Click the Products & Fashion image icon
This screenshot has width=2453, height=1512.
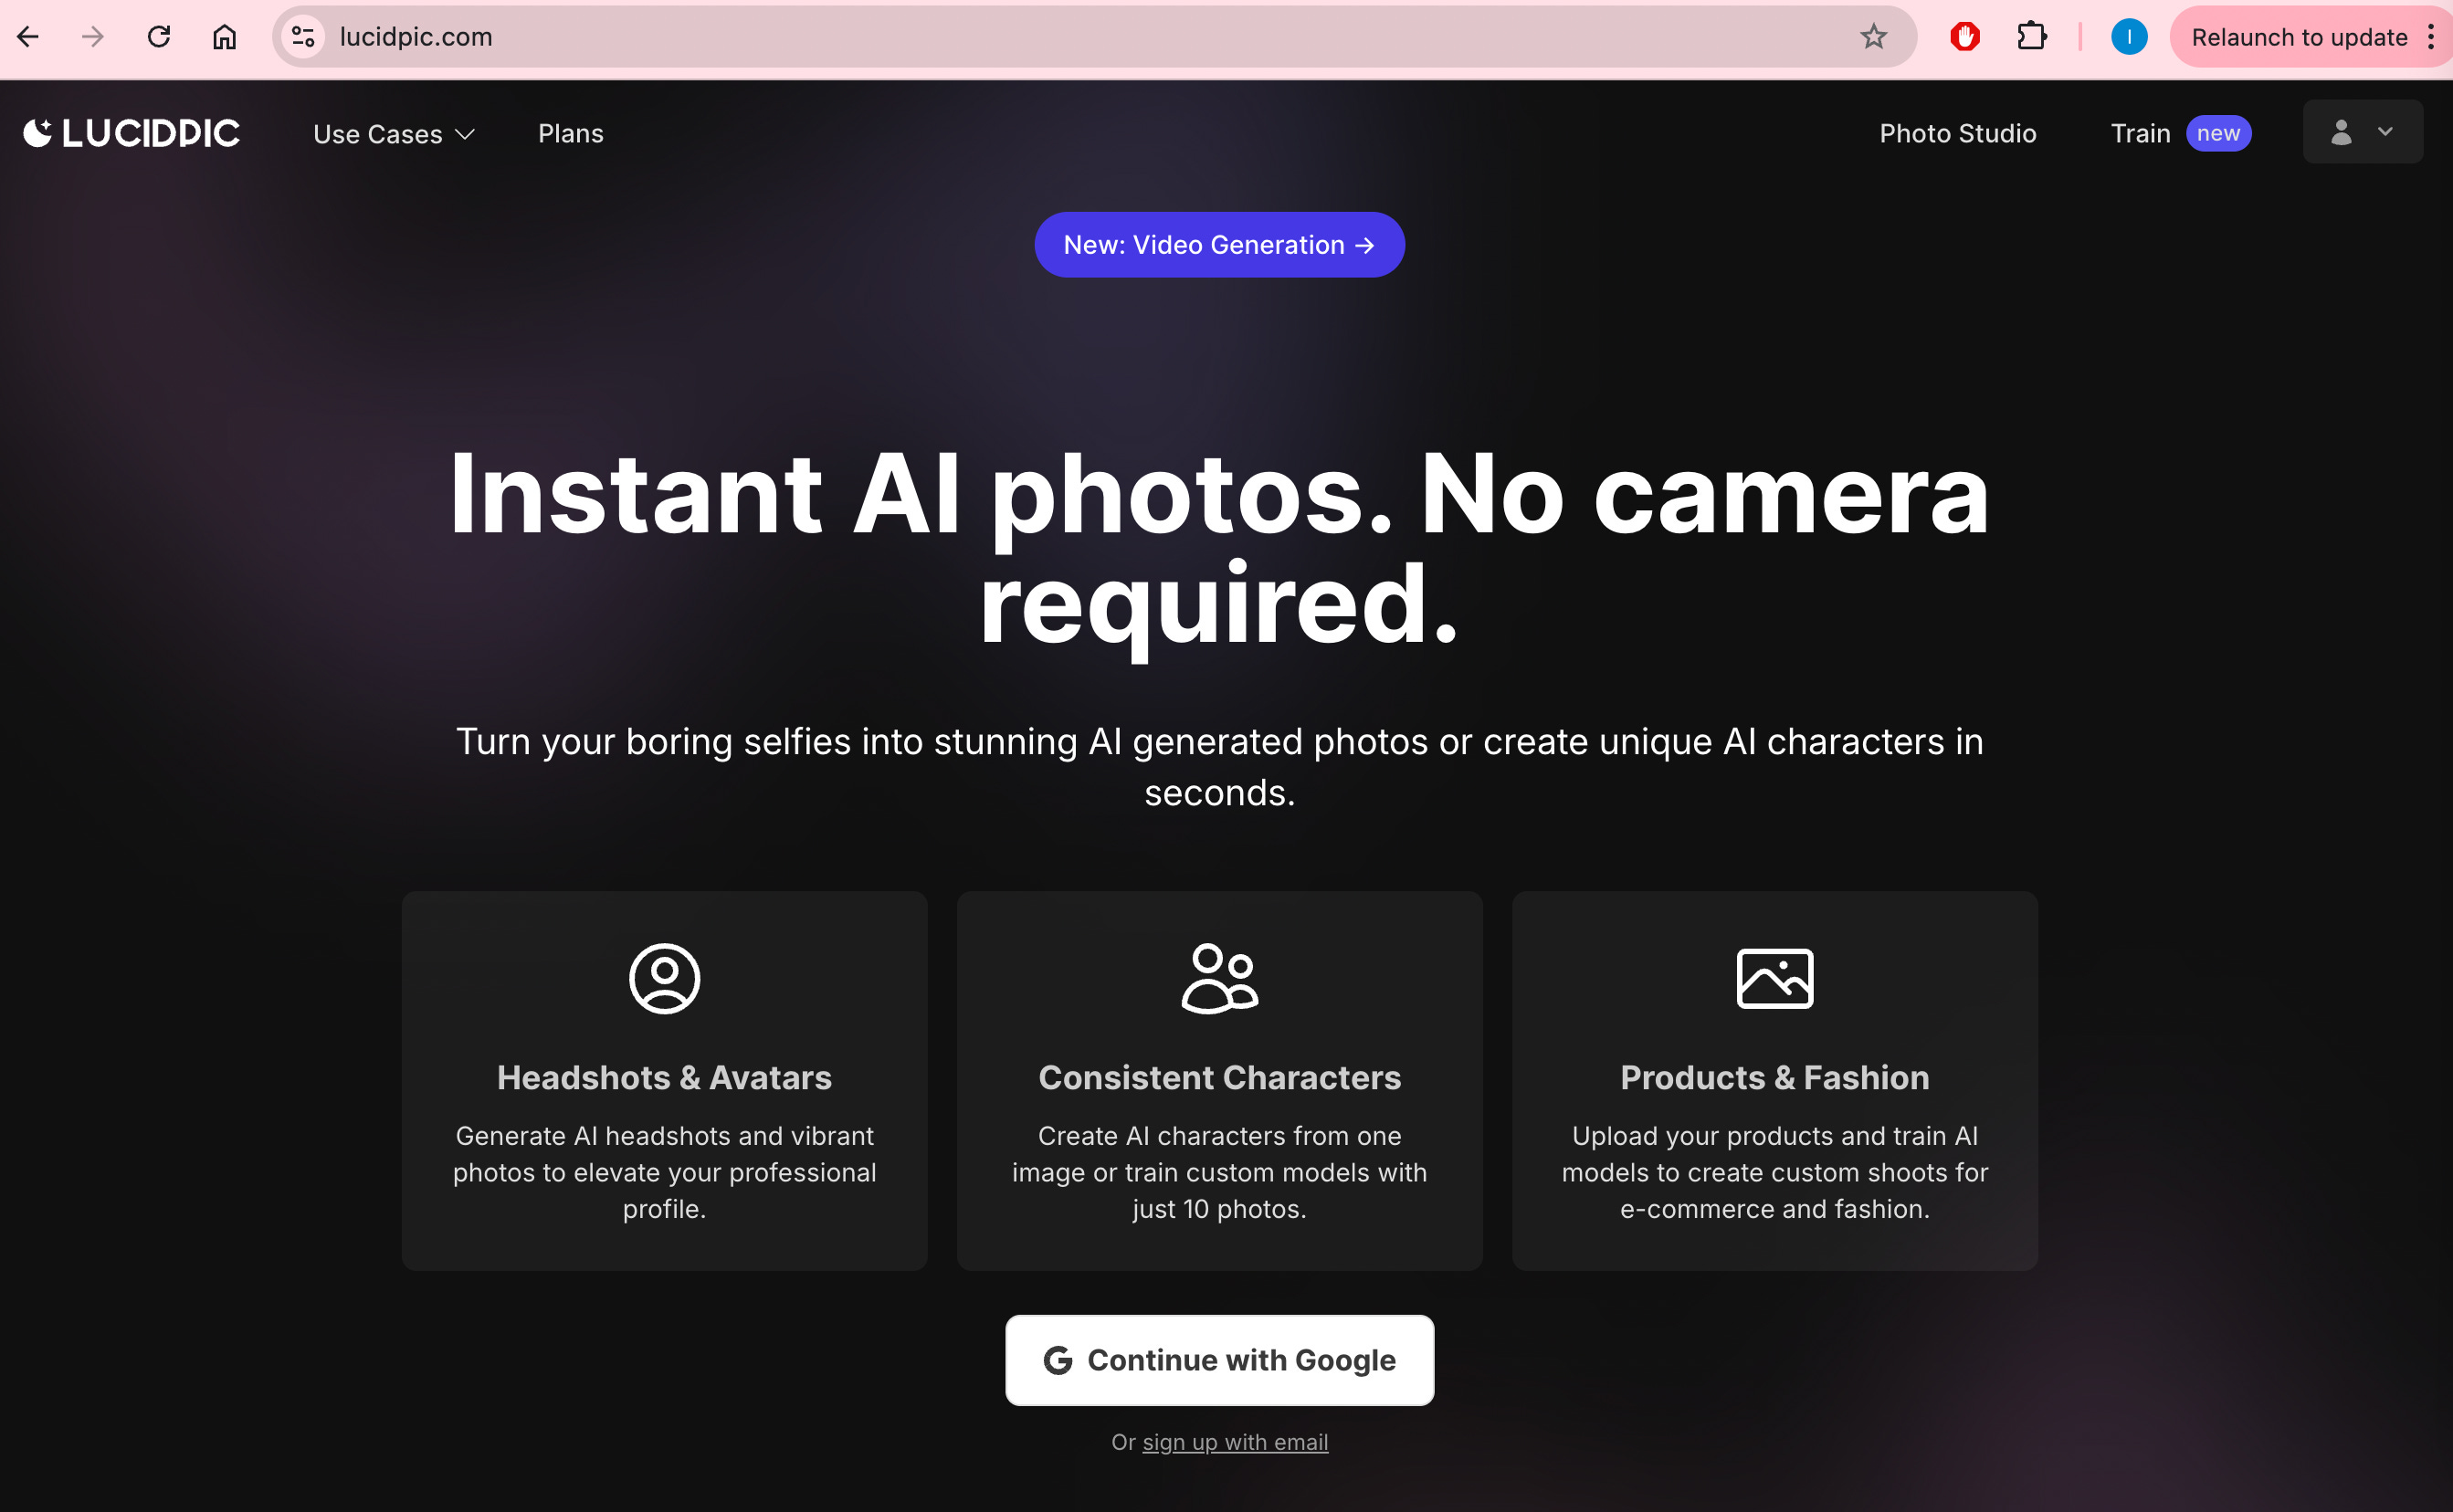pos(1775,978)
